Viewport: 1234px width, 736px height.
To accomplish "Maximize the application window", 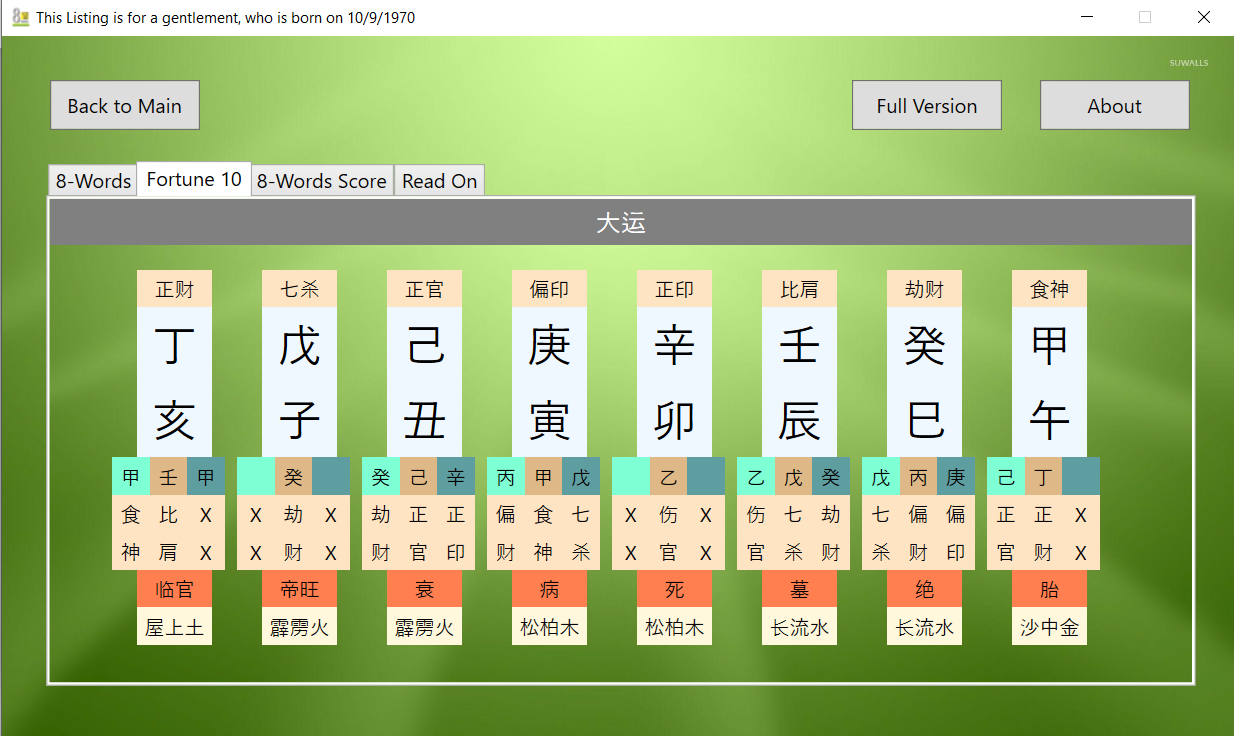I will [1145, 17].
